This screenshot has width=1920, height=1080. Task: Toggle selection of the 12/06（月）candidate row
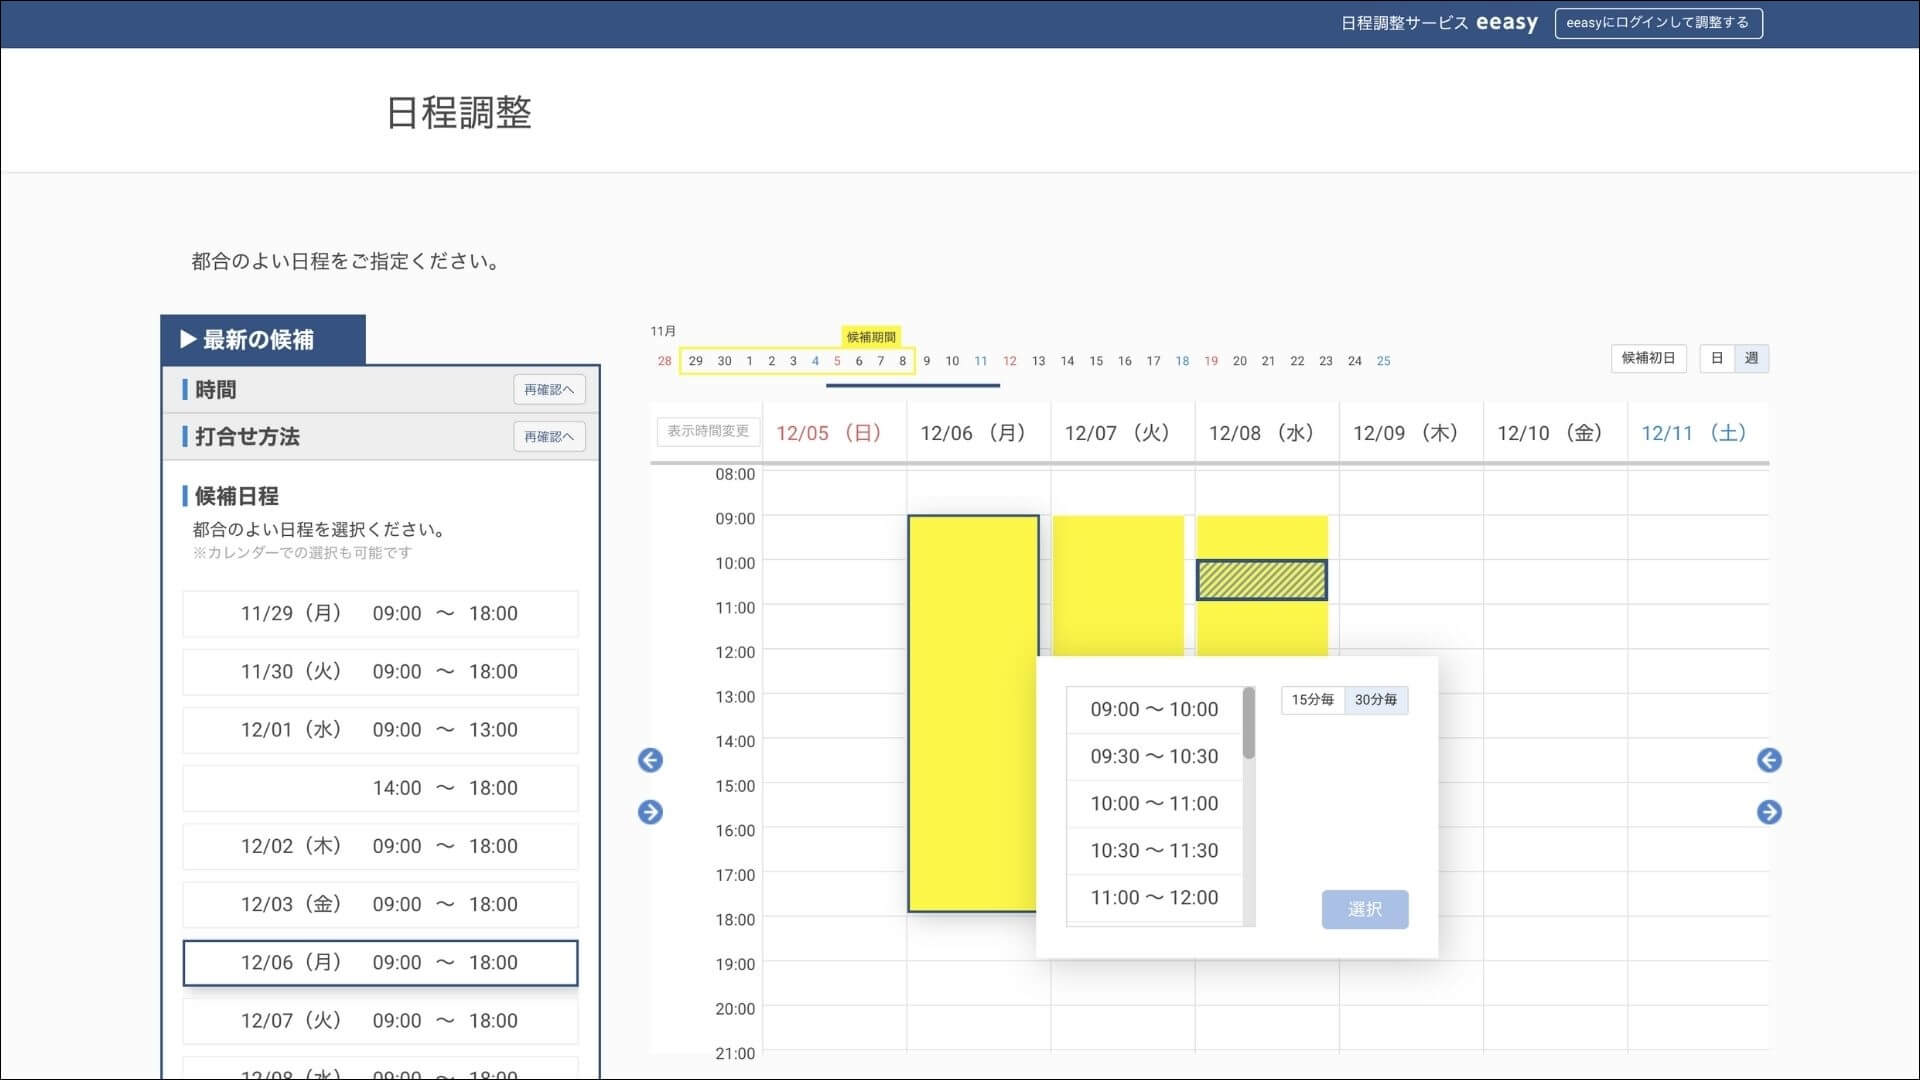coord(380,962)
